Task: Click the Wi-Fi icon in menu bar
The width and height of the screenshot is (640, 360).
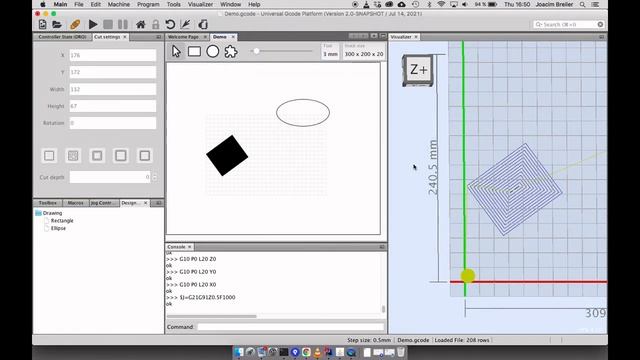Action: click(x=441, y=4)
